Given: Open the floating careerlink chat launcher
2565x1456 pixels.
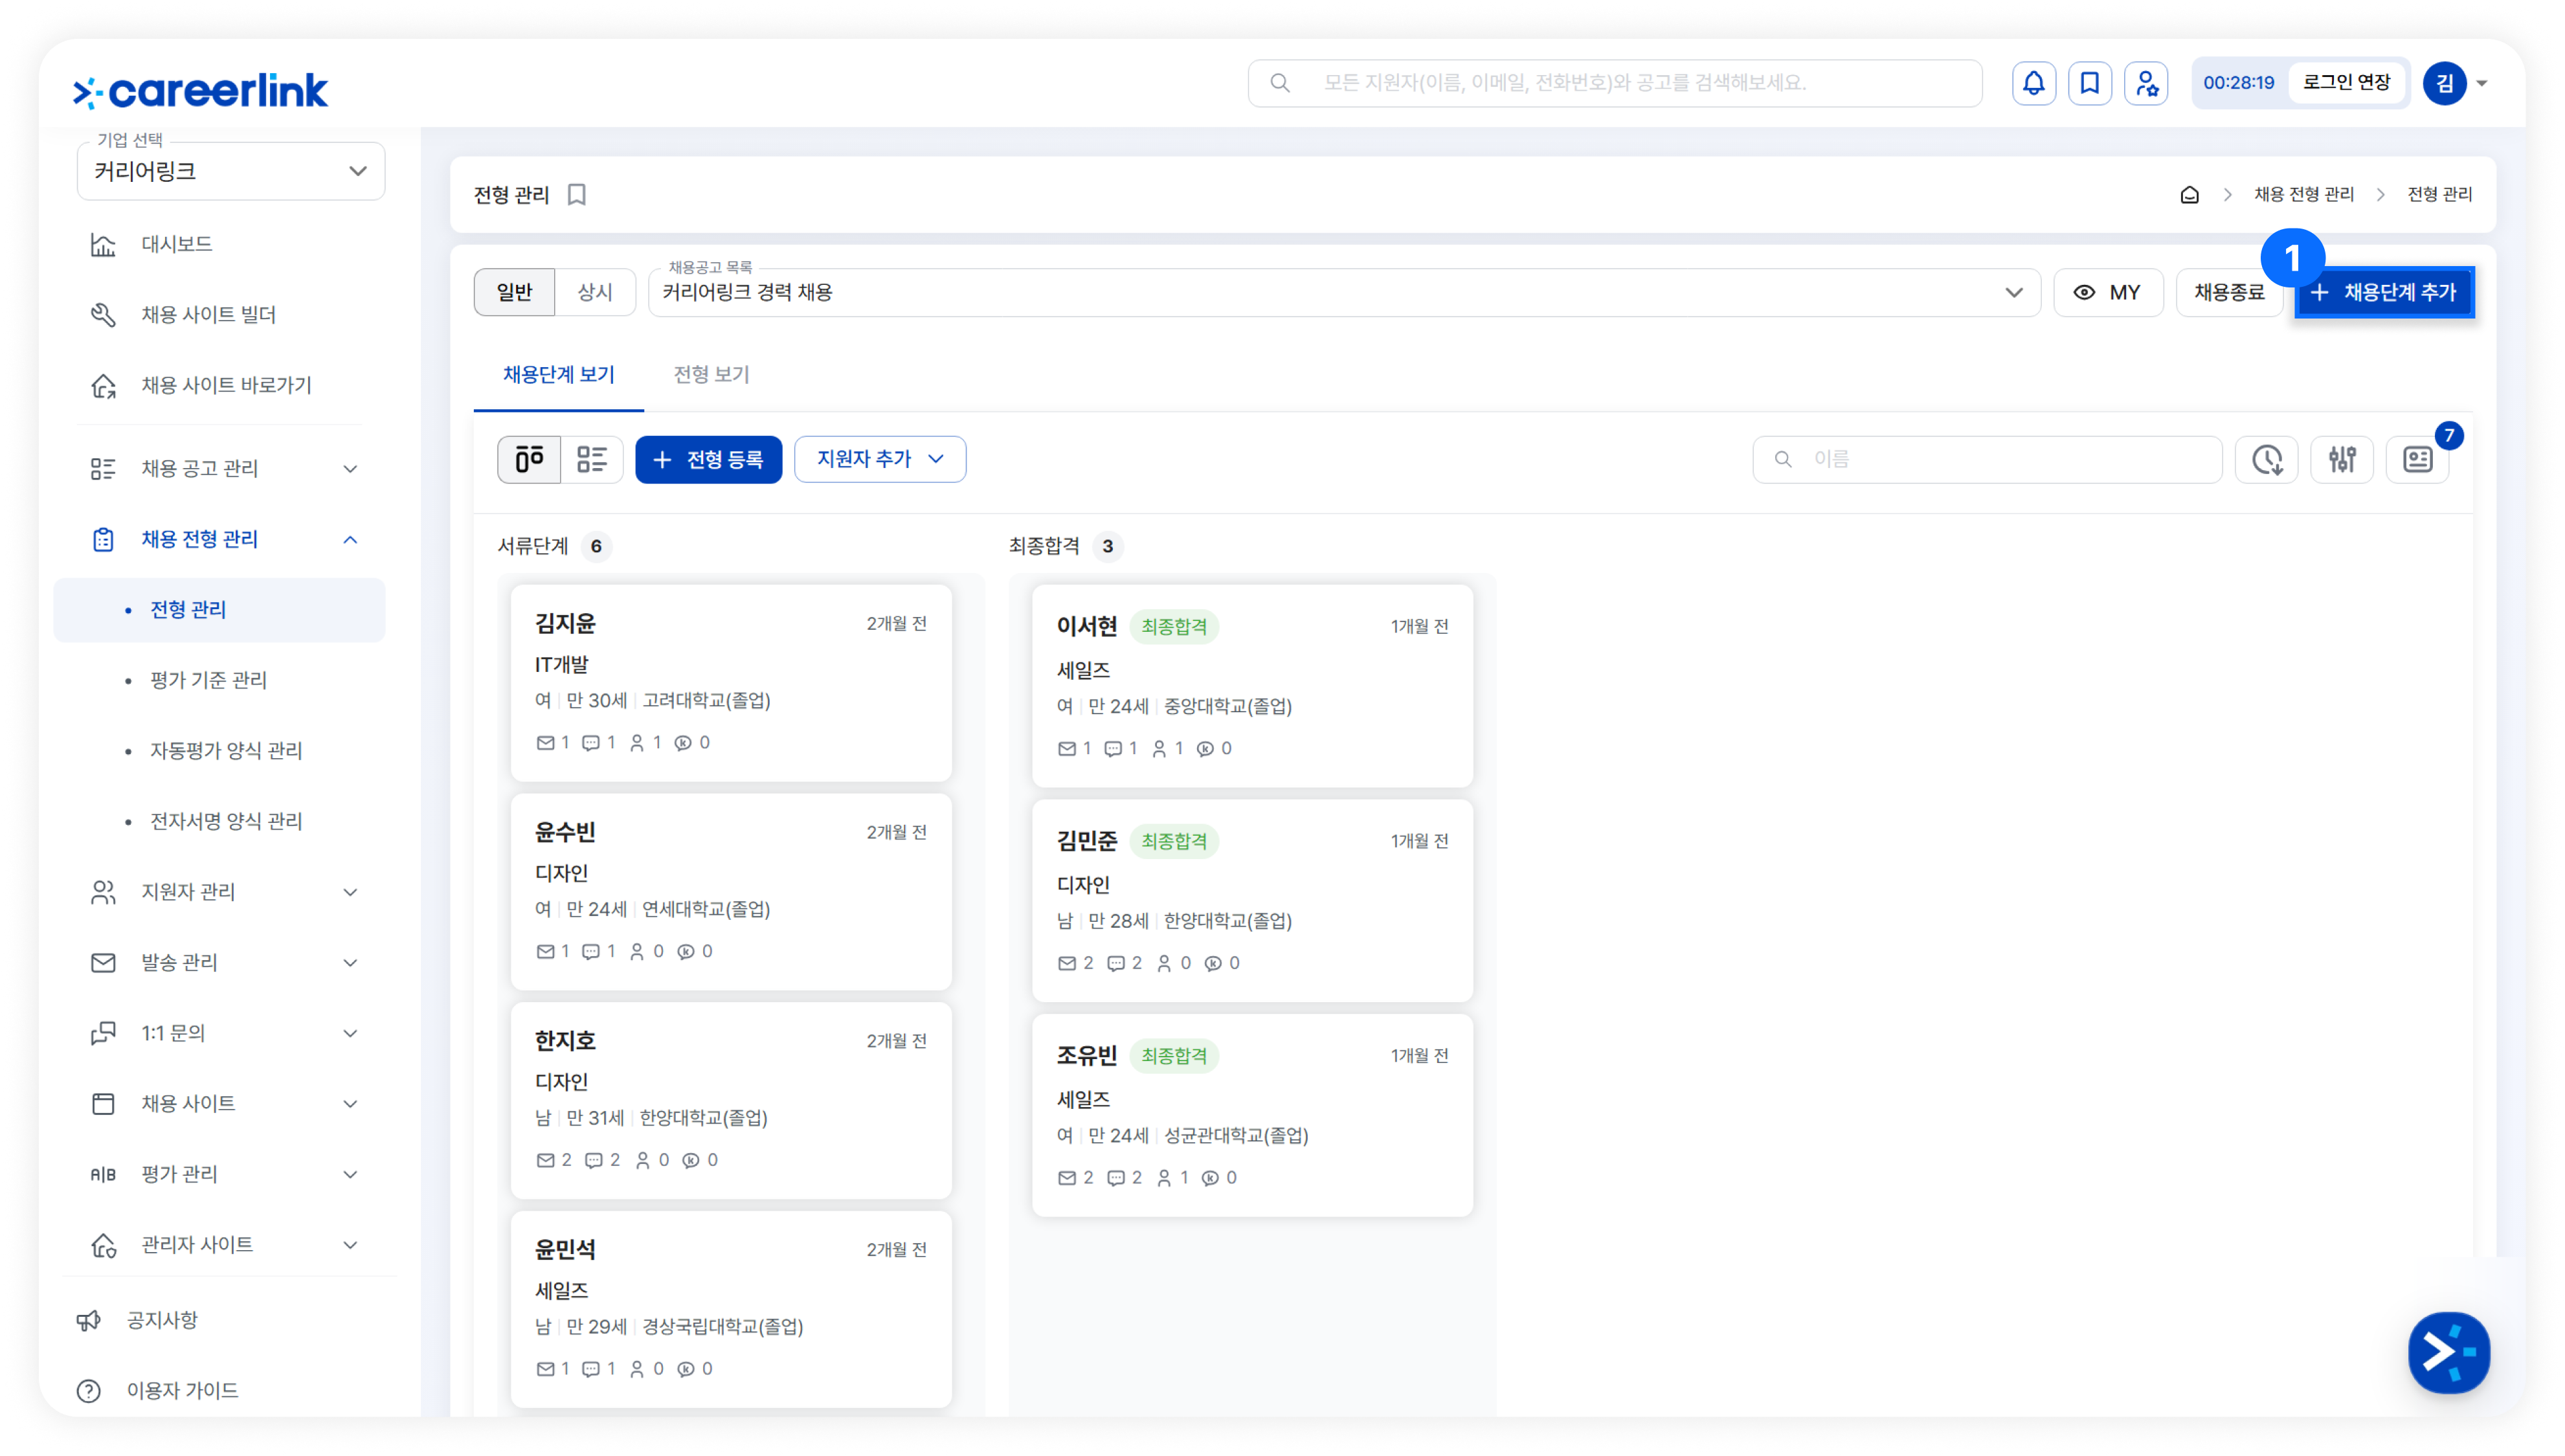Looking at the screenshot, I should click(x=2448, y=1352).
